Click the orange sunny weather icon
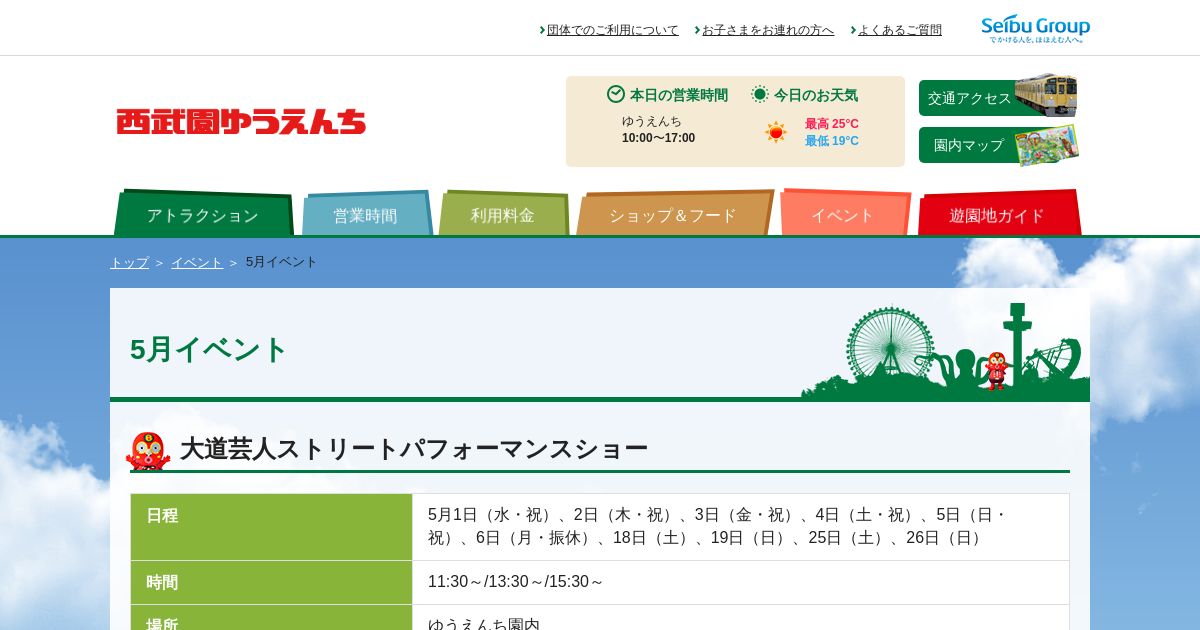Screen dimensions: 1200x630 (x=776, y=132)
